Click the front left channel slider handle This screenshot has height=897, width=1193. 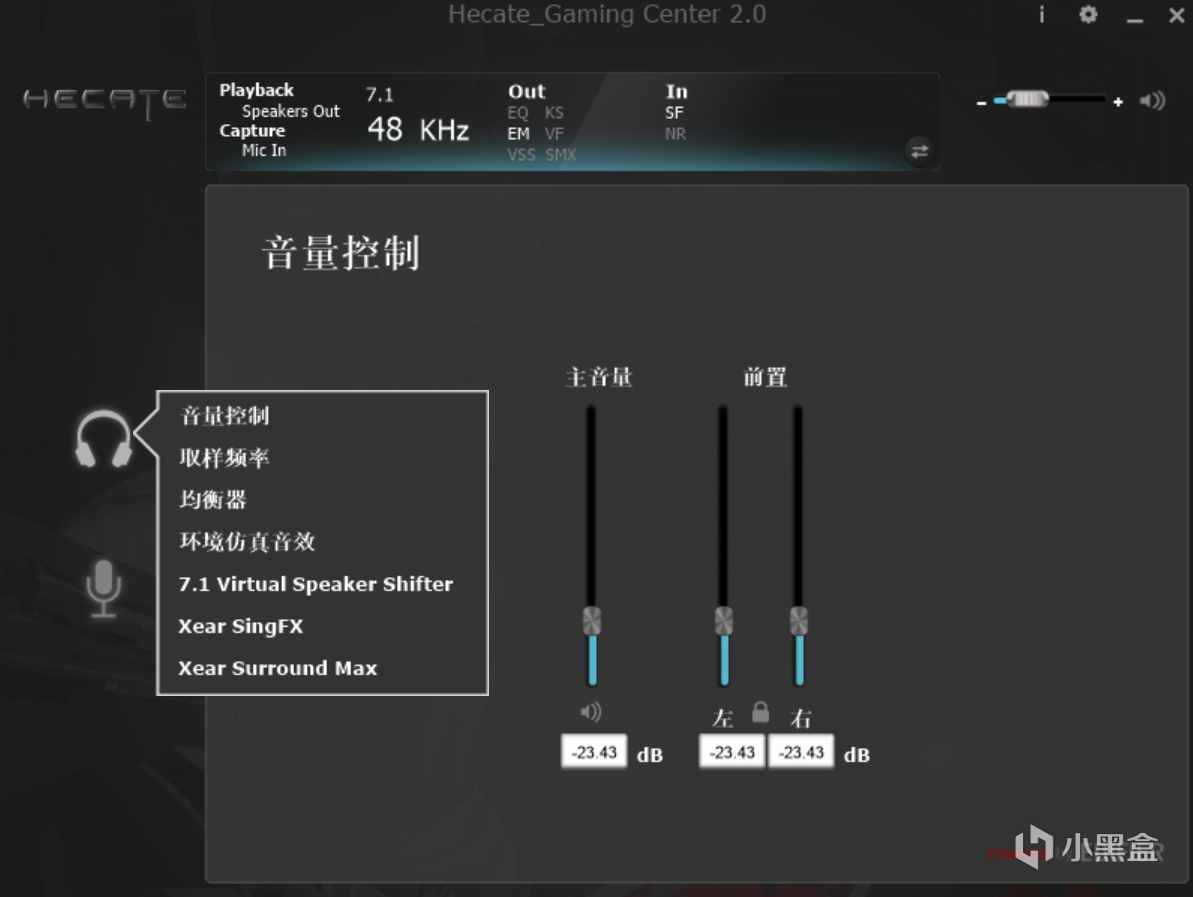point(724,621)
